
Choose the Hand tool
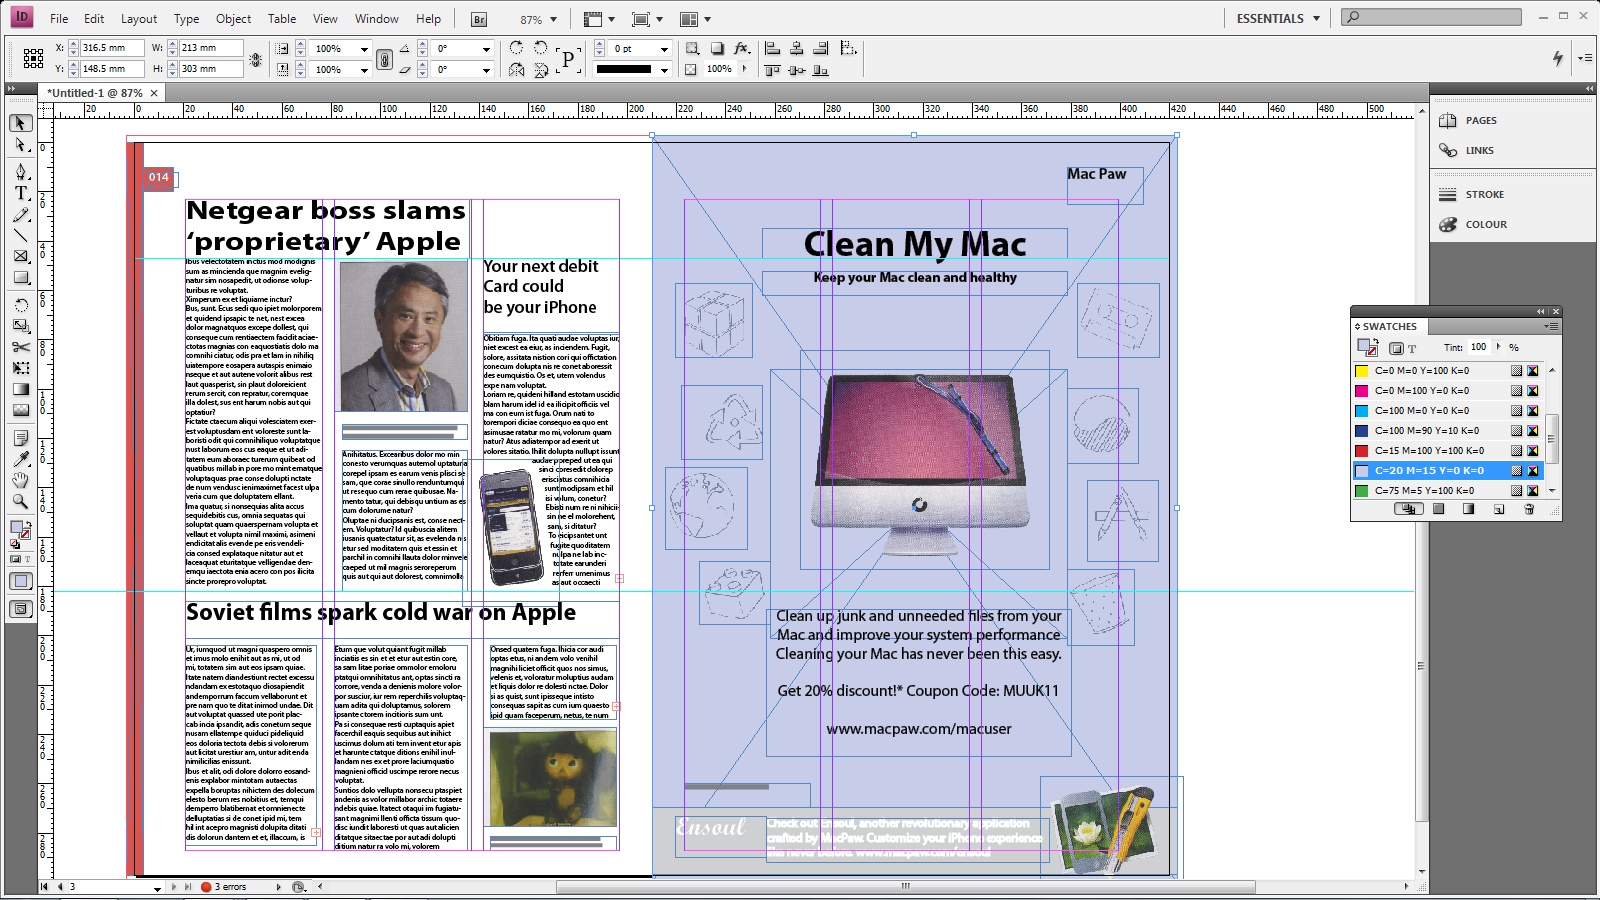click(x=21, y=480)
